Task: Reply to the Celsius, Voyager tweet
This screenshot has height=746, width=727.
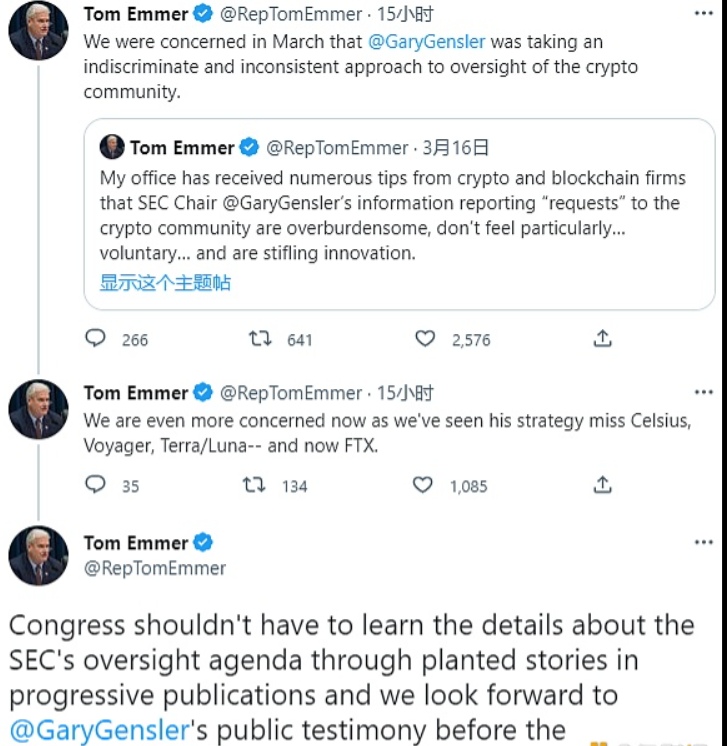Action: (96, 485)
